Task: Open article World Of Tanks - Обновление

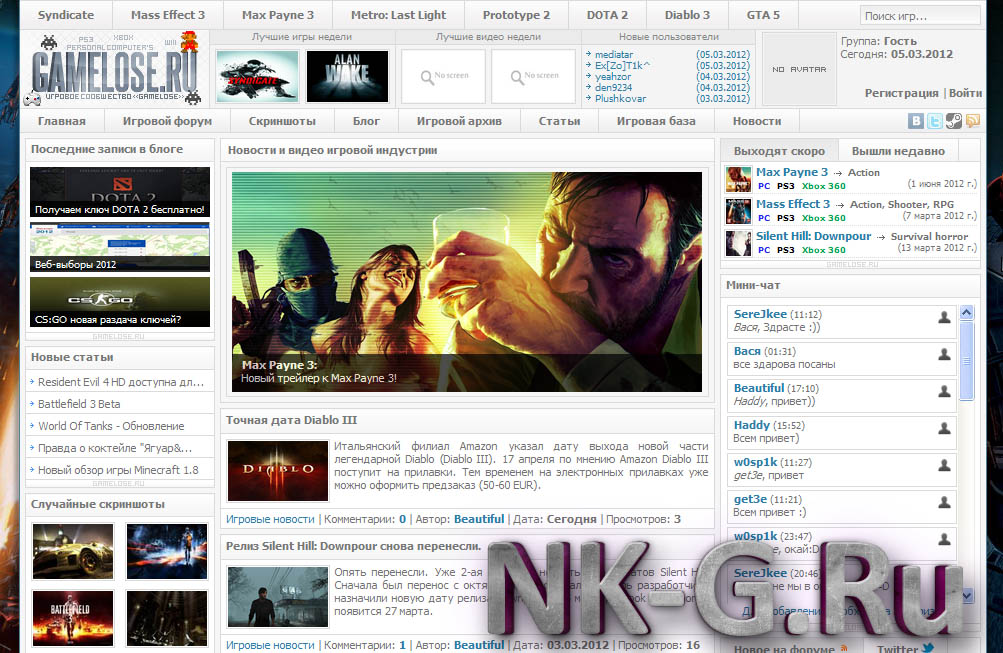Action: (x=111, y=426)
